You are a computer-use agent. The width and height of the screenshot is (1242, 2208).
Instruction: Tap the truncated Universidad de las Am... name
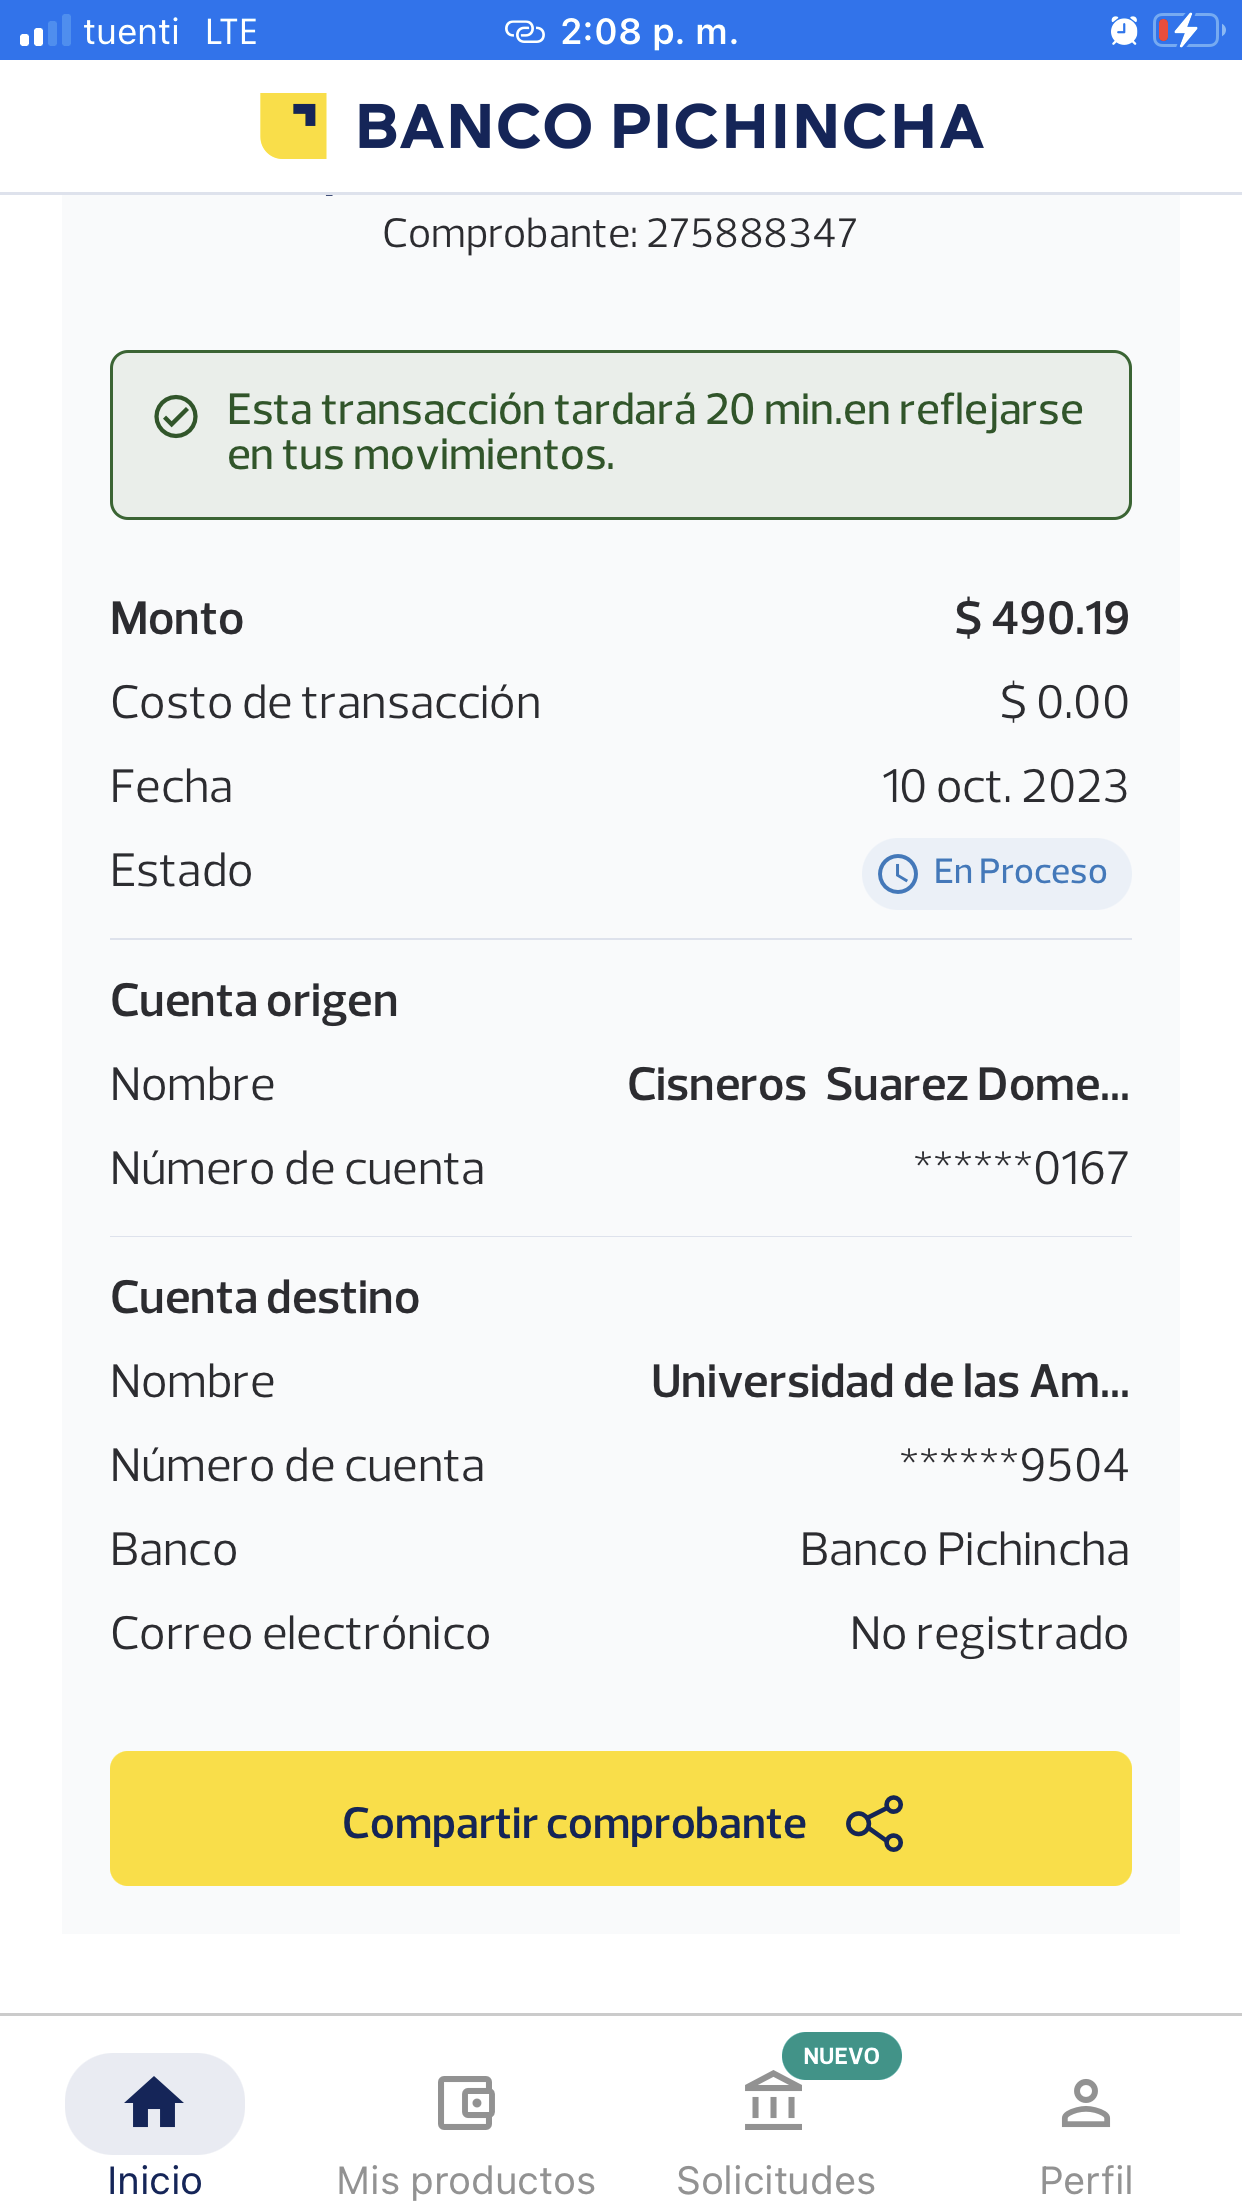pos(889,1381)
